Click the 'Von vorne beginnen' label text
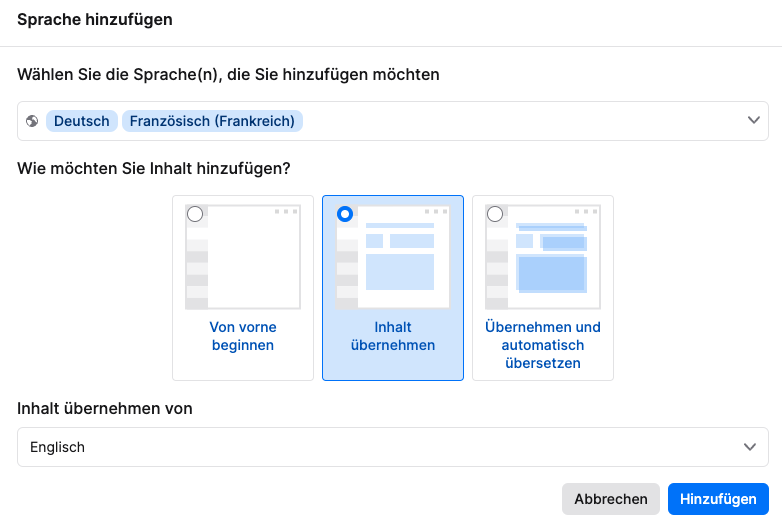This screenshot has width=782, height=521. pyautogui.click(x=243, y=336)
